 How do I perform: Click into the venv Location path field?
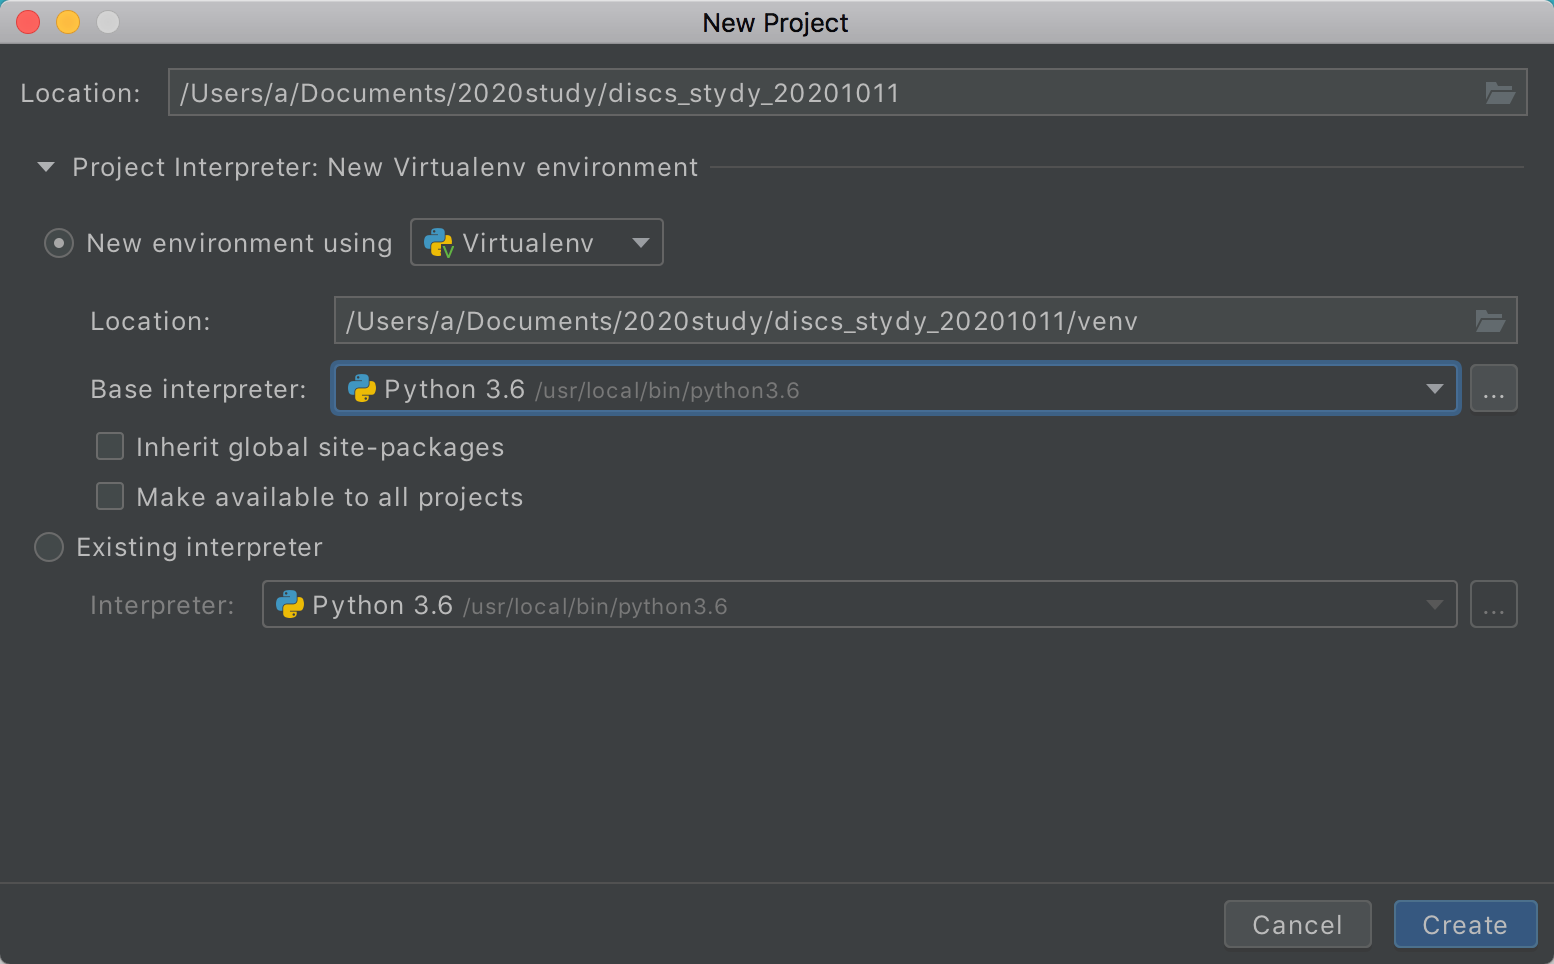pyautogui.click(x=900, y=321)
